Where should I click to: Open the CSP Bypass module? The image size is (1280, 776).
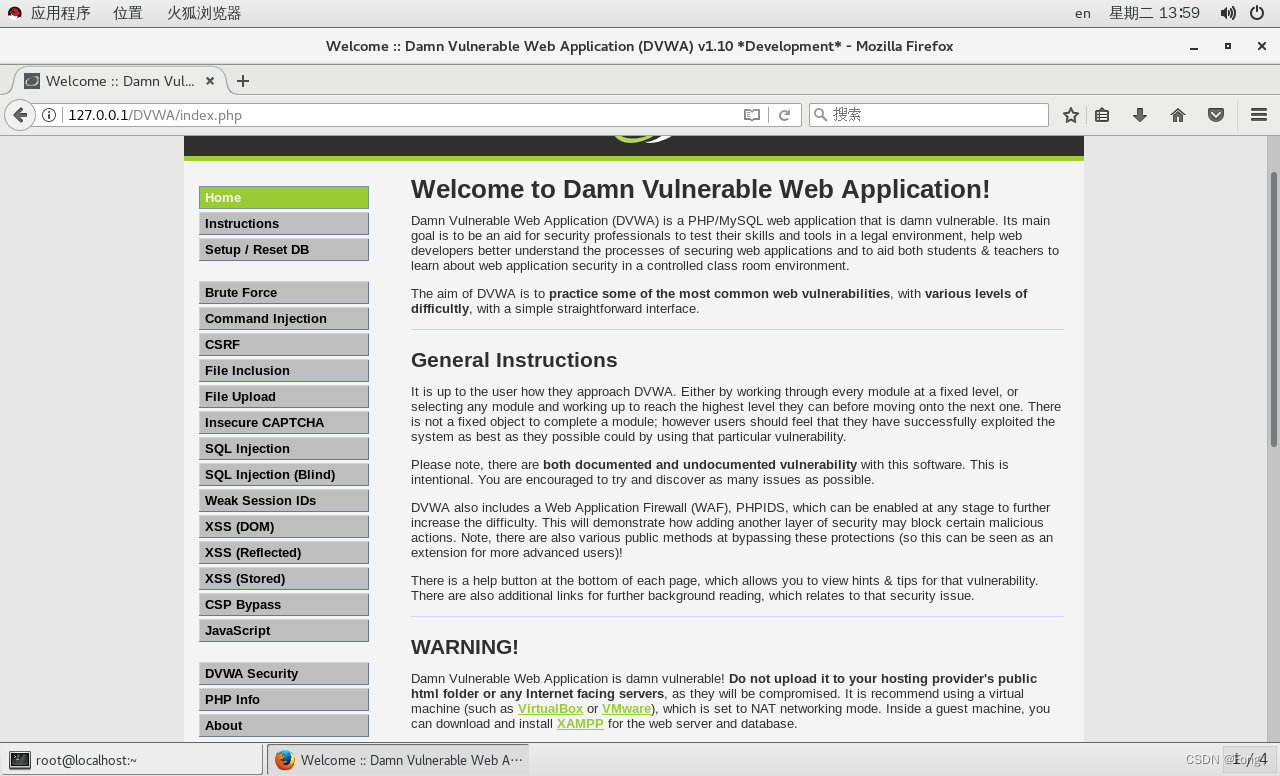point(284,605)
